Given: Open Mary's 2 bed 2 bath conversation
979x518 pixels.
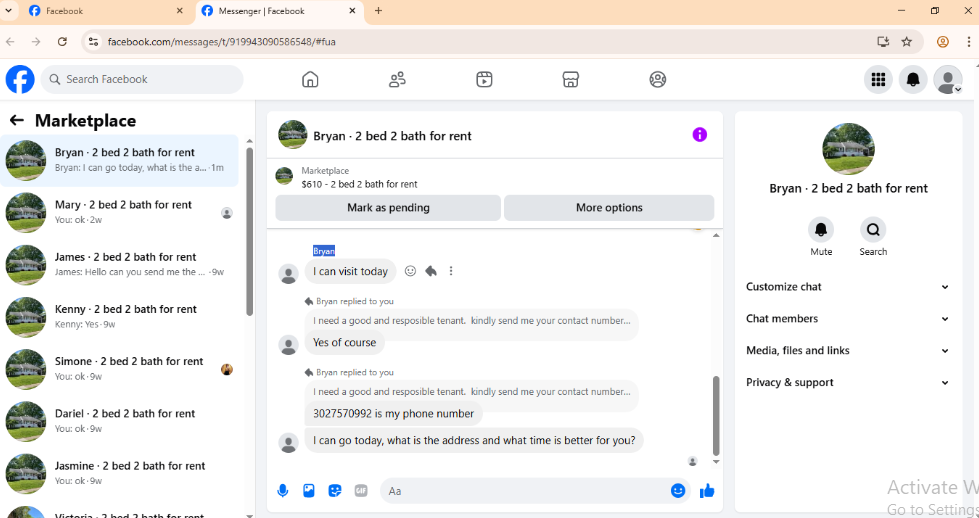Looking at the screenshot, I should (x=119, y=213).
